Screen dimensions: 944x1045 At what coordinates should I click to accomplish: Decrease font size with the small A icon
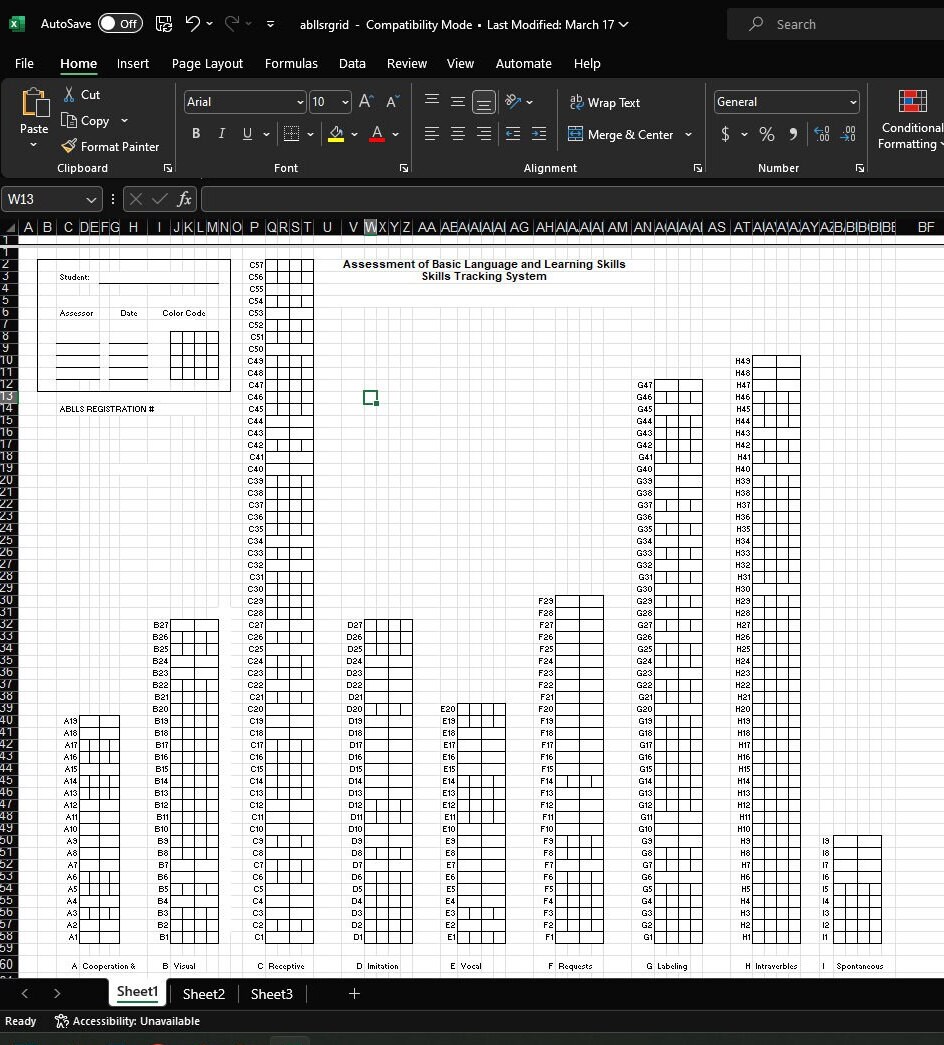(393, 101)
